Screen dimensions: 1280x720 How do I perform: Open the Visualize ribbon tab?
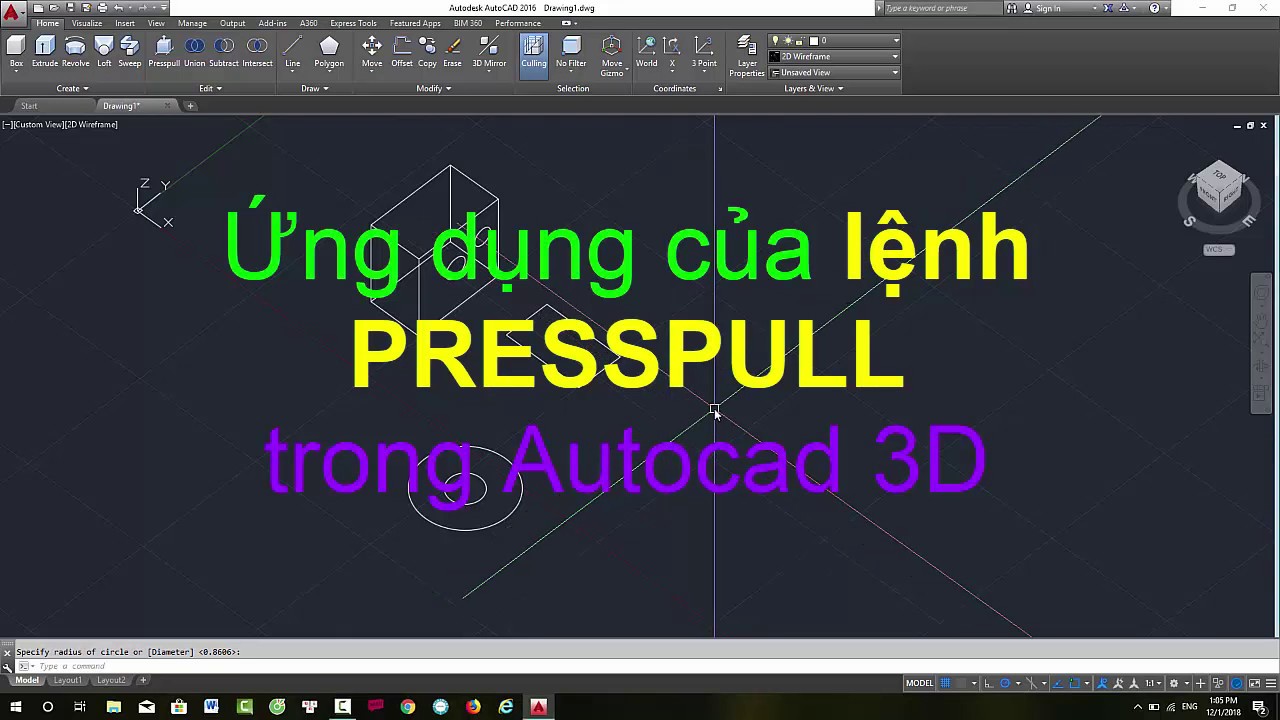click(x=86, y=23)
